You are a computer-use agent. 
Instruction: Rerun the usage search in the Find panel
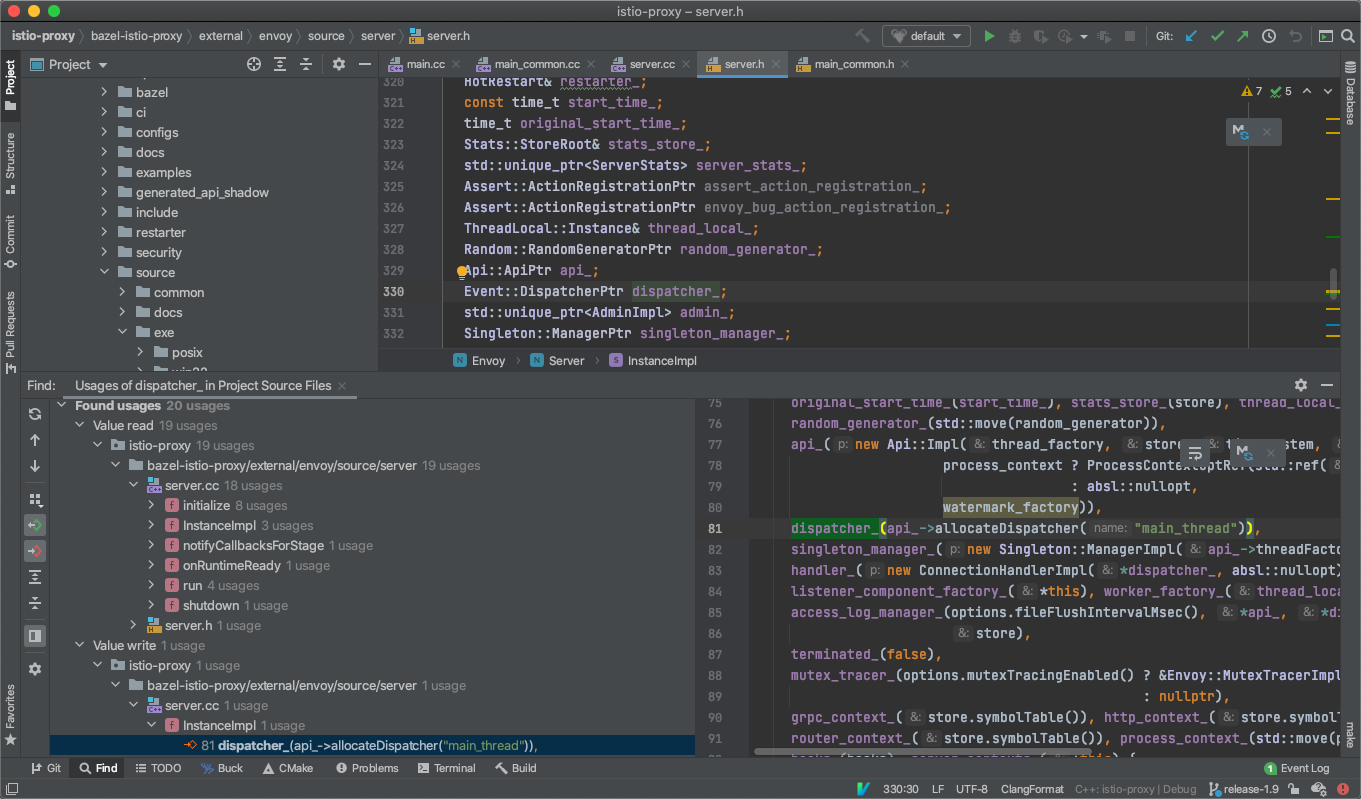35,414
